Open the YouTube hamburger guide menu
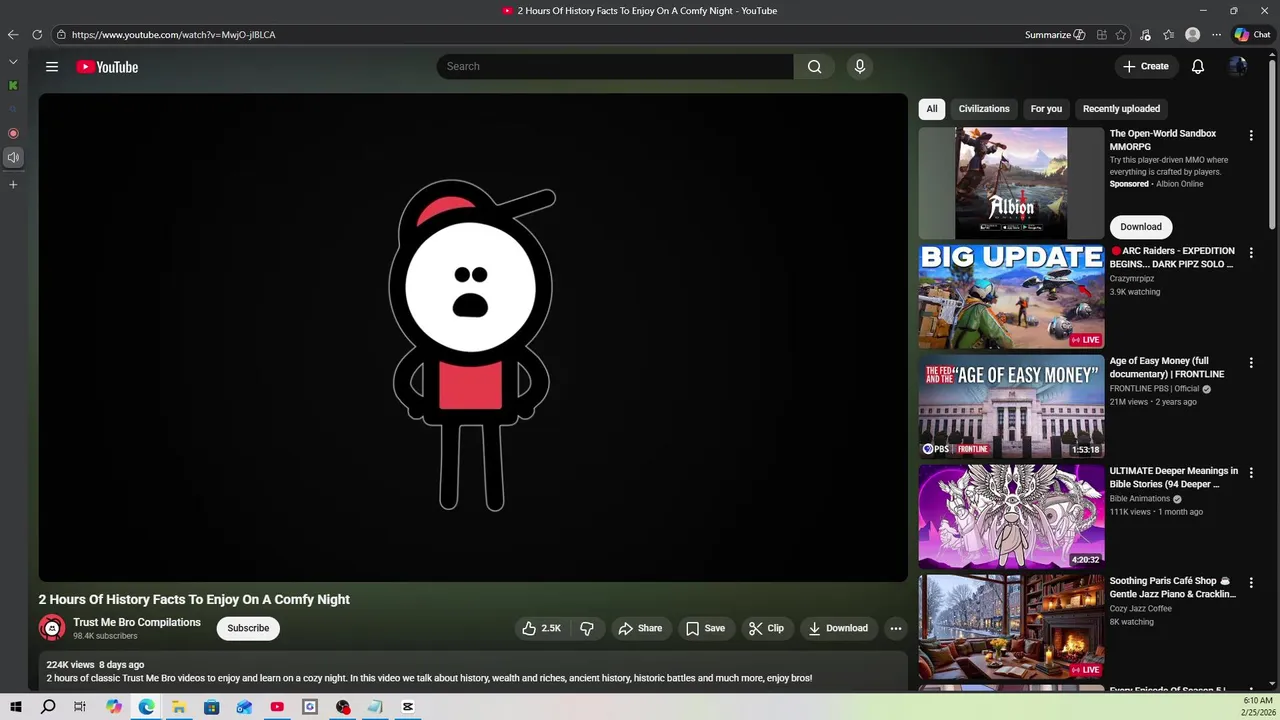Image resolution: width=1280 pixels, height=720 pixels. click(52, 67)
